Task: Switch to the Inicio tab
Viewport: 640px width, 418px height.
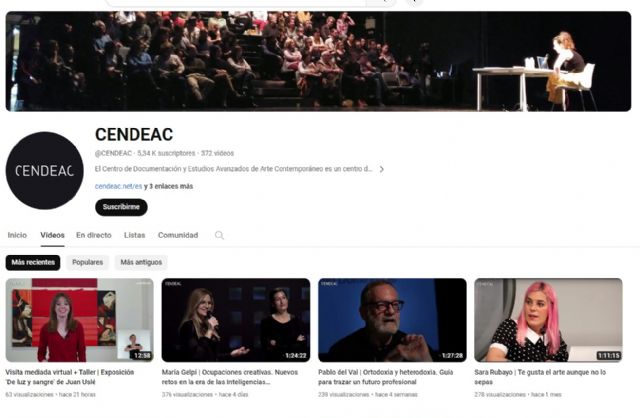Action: tap(17, 235)
